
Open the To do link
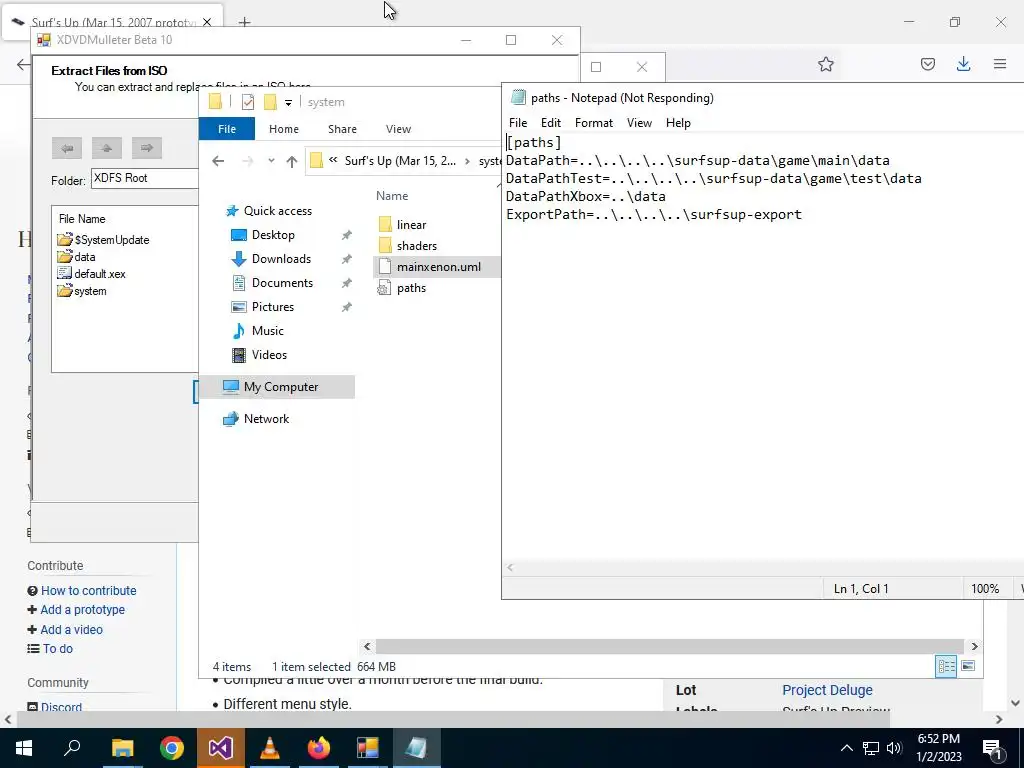(x=57, y=648)
